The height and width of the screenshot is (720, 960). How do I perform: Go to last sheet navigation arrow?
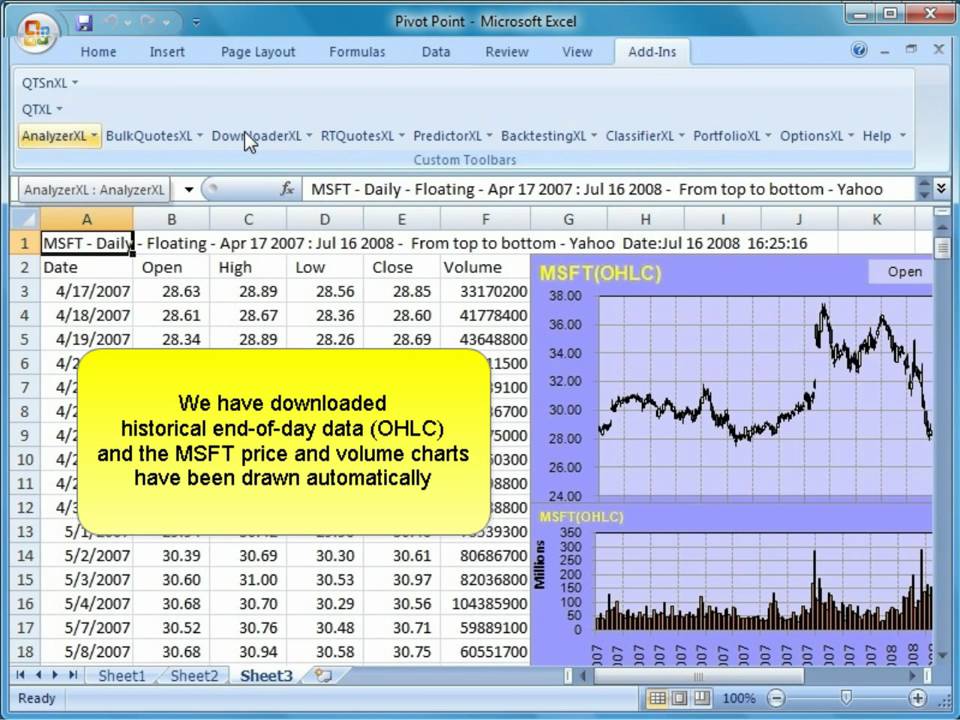click(73, 675)
